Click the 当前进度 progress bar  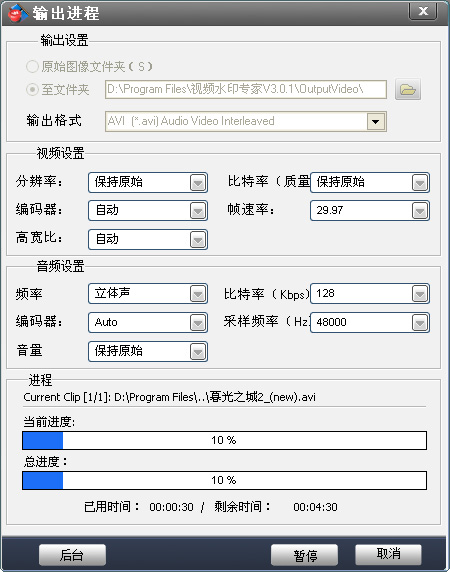pyautogui.click(x=224, y=440)
